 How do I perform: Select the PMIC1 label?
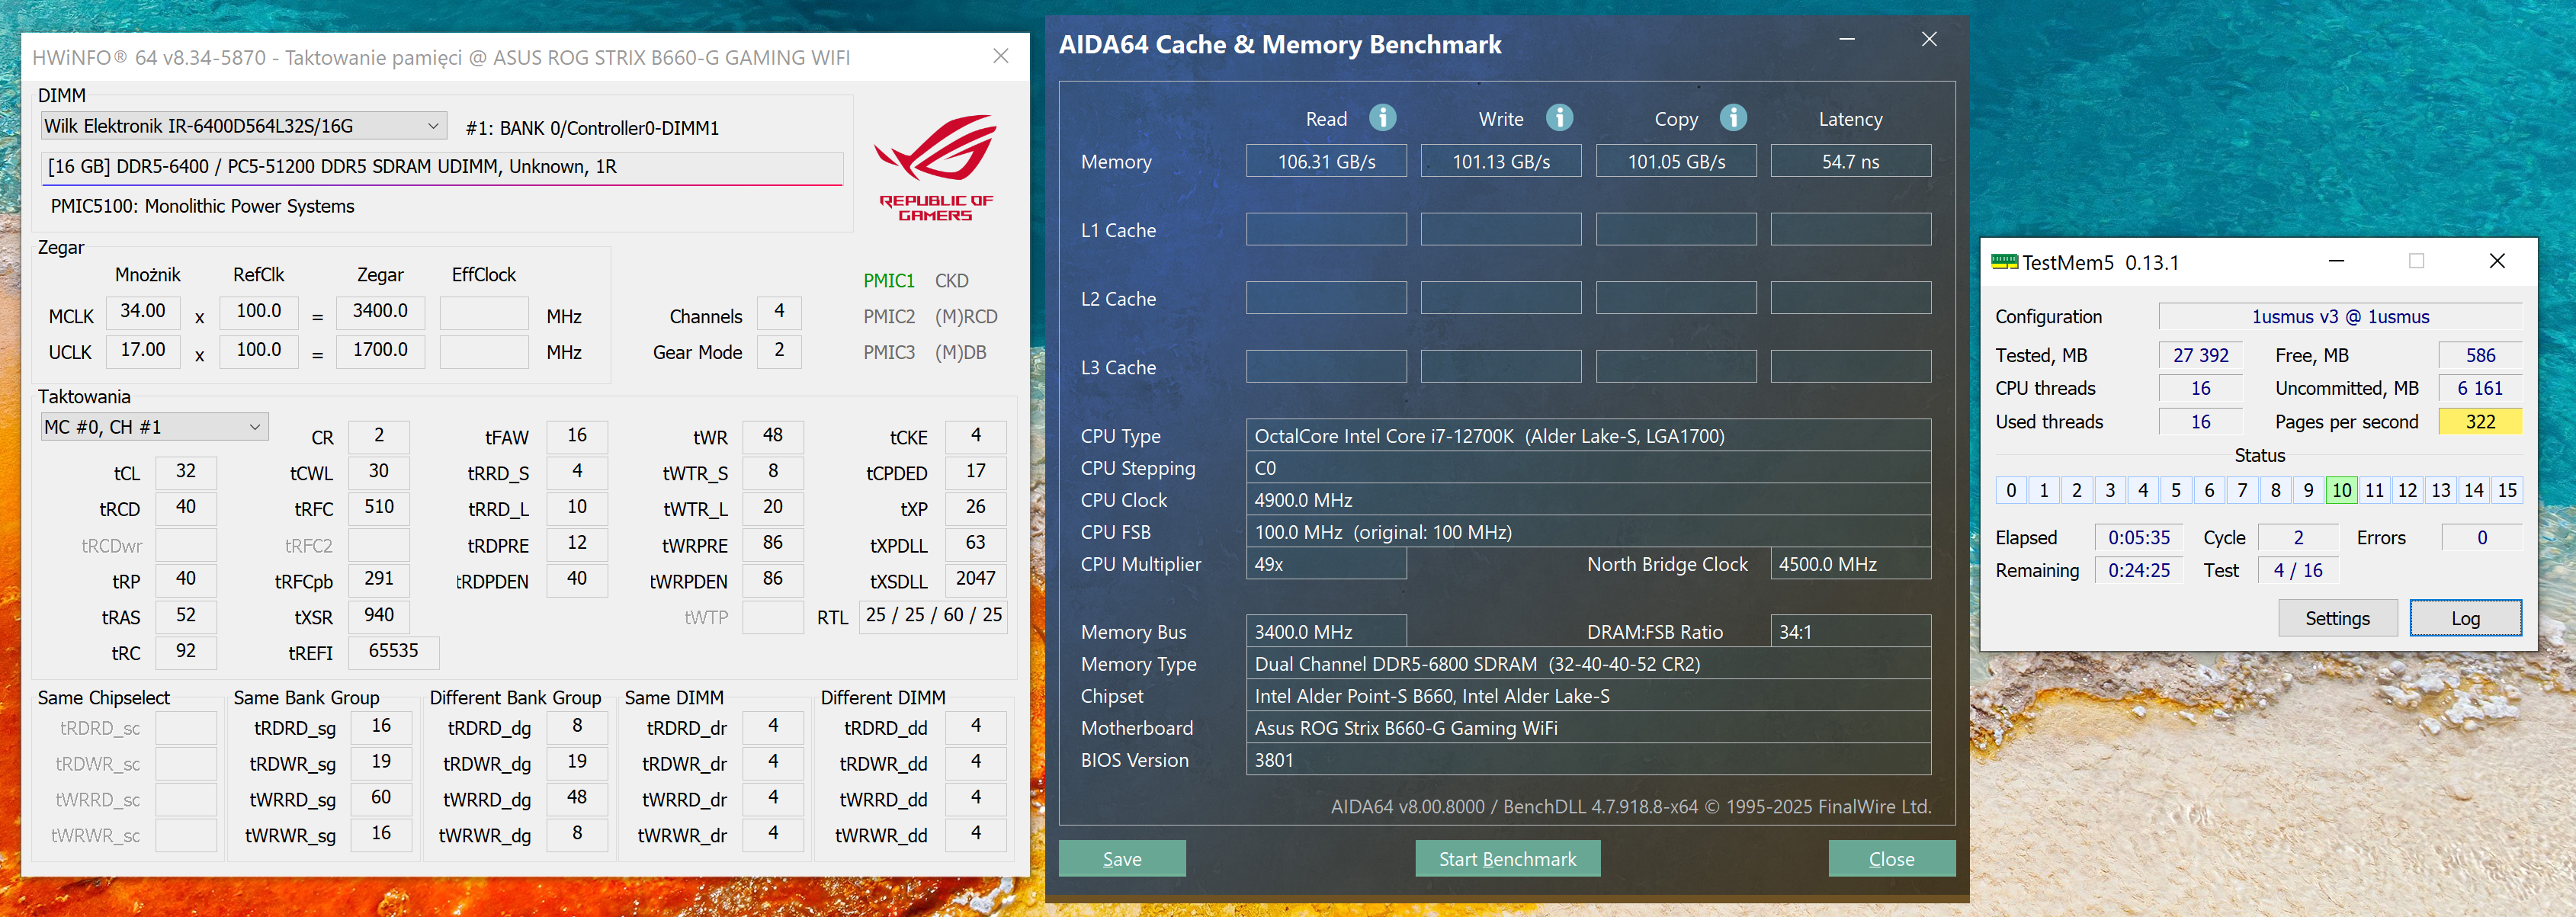888,281
